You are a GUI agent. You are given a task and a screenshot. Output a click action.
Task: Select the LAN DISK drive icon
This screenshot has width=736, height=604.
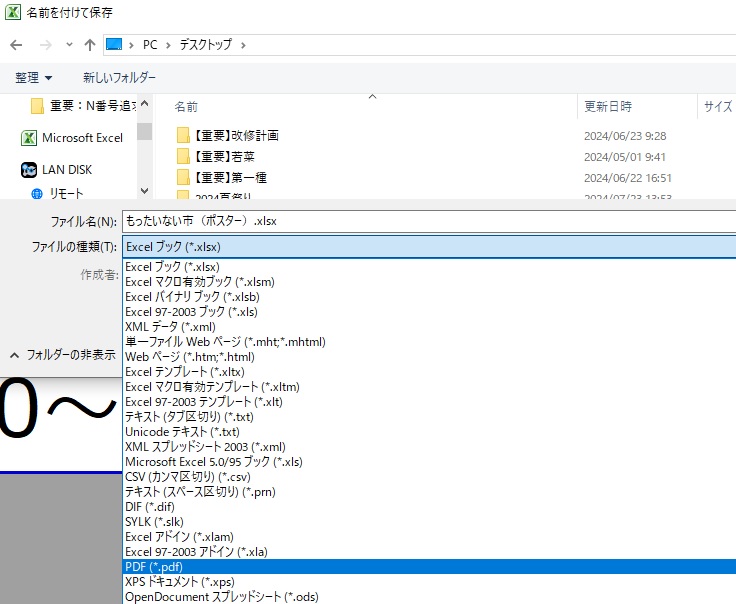[x=29, y=170]
